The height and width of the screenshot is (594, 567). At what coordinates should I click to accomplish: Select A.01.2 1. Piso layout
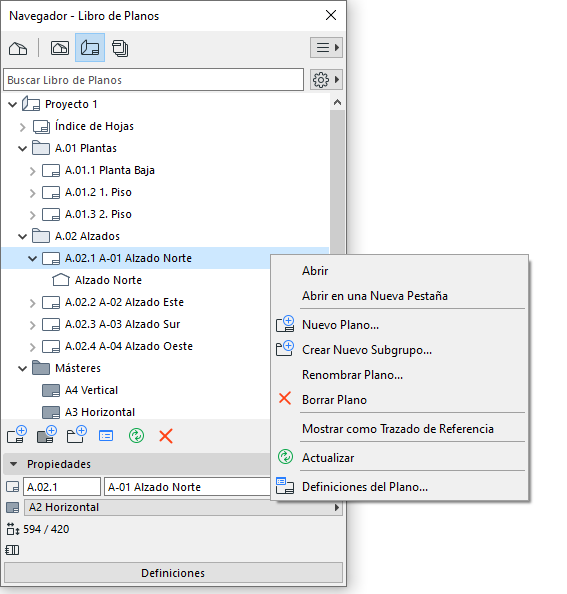pyautogui.click(x=98, y=192)
